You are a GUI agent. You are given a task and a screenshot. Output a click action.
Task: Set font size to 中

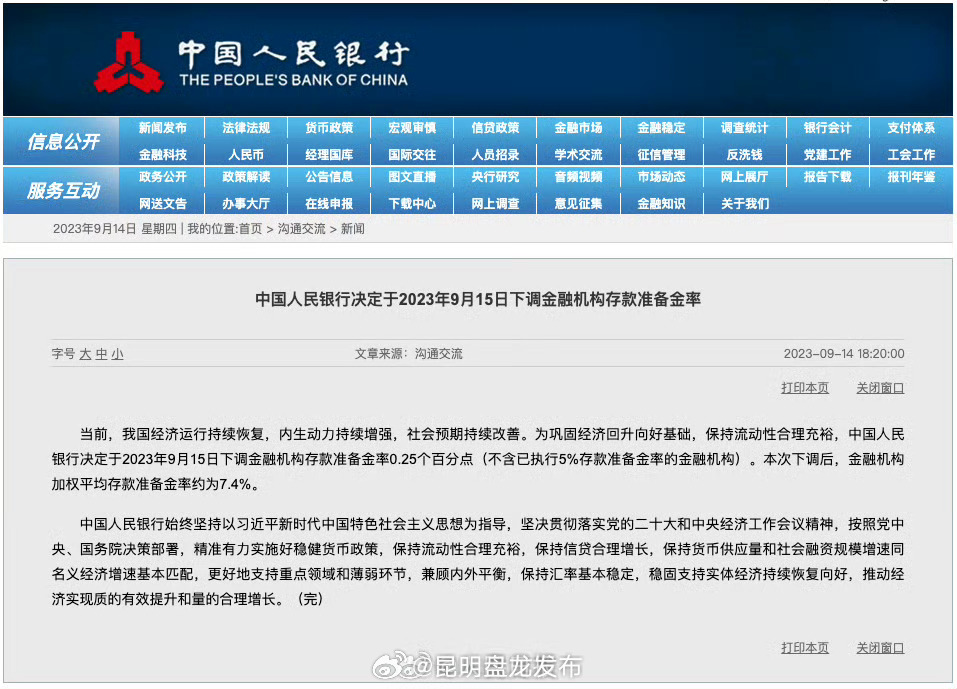coord(101,354)
